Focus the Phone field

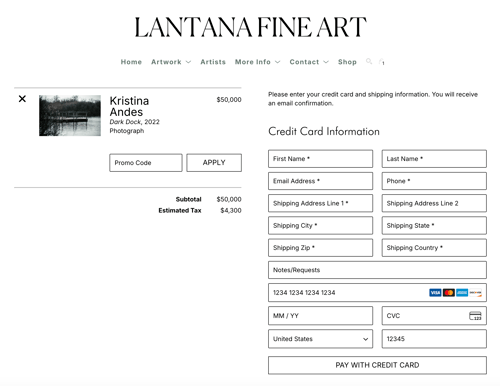(434, 181)
